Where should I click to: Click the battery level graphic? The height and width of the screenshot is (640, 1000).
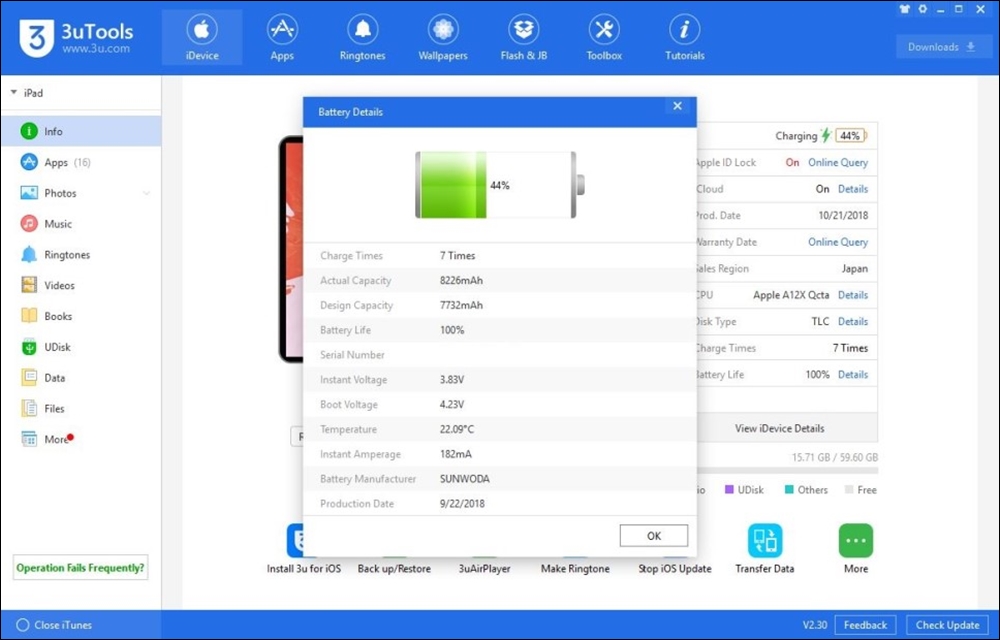tap(500, 185)
